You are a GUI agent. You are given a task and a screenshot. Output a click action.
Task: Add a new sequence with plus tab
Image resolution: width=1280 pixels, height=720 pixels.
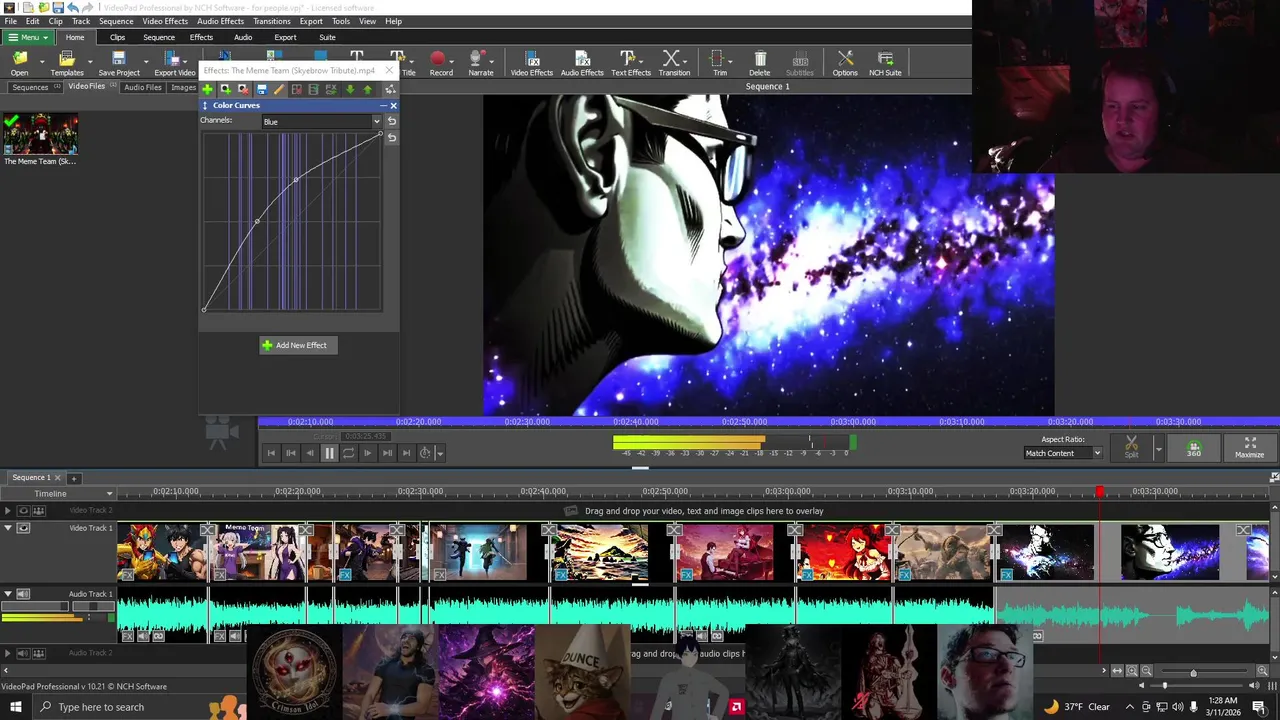point(74,478)
